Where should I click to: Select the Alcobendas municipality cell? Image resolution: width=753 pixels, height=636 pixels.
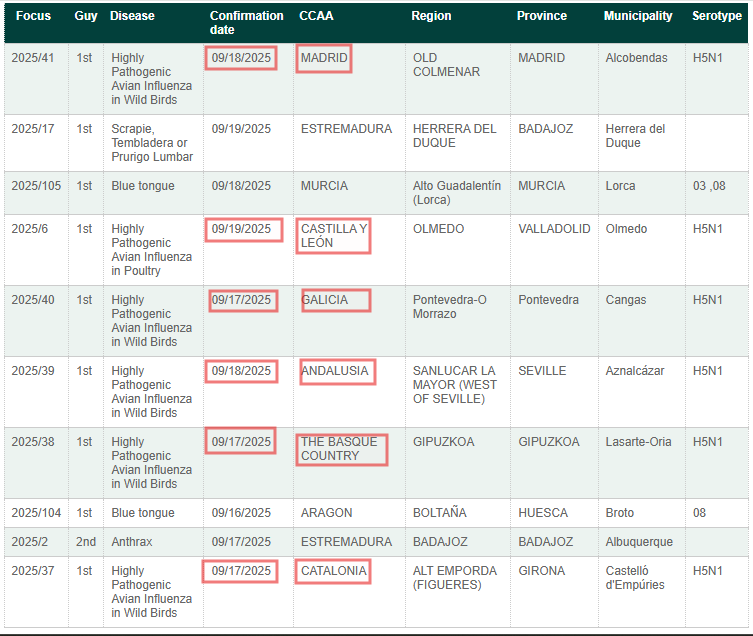pyautogui.click(x=636, y=58)
